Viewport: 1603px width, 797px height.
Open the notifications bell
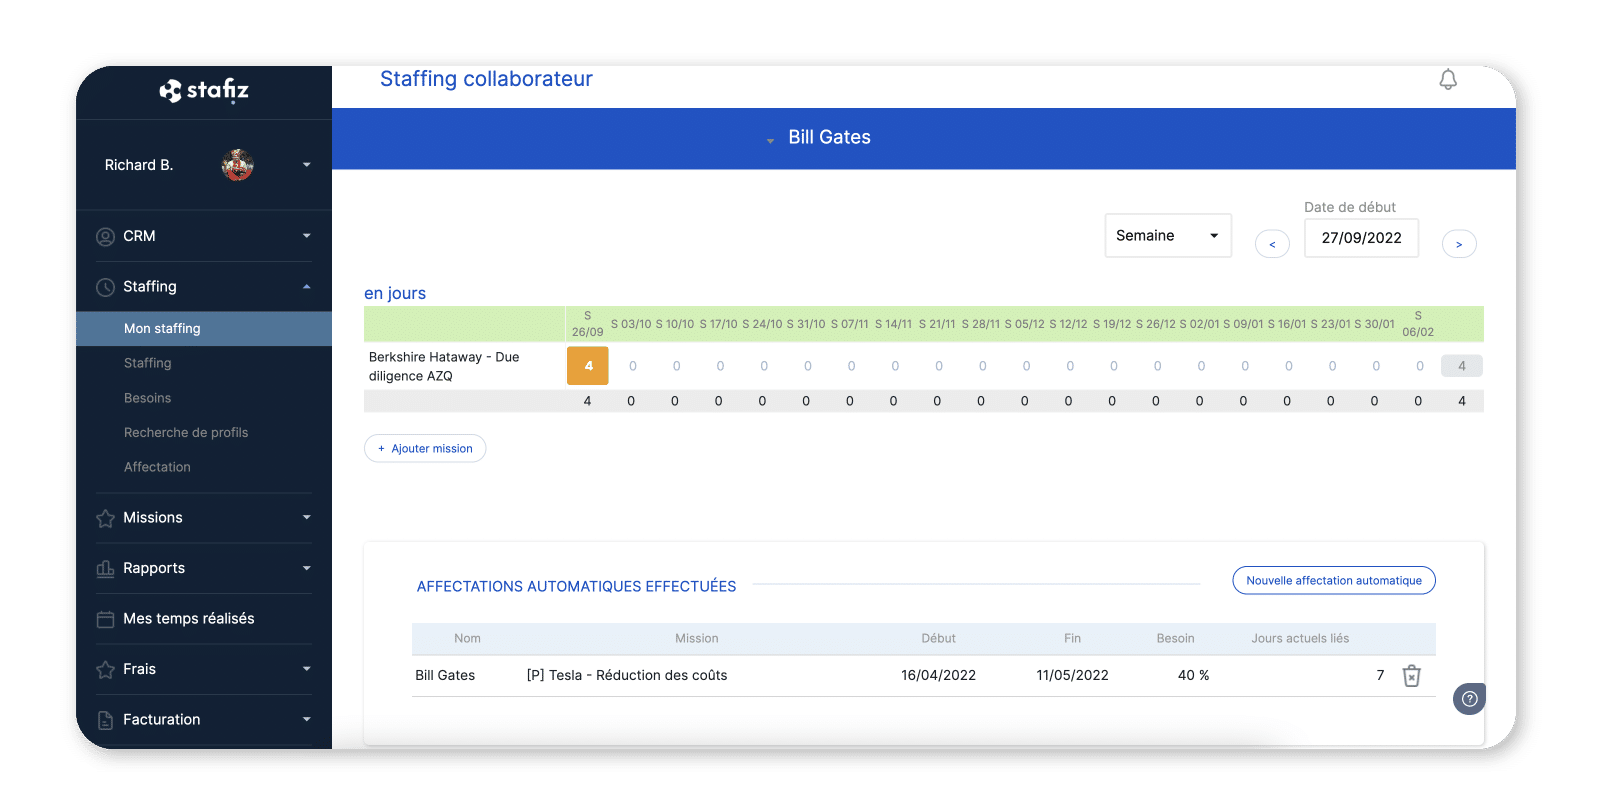tap(1447, 80)
